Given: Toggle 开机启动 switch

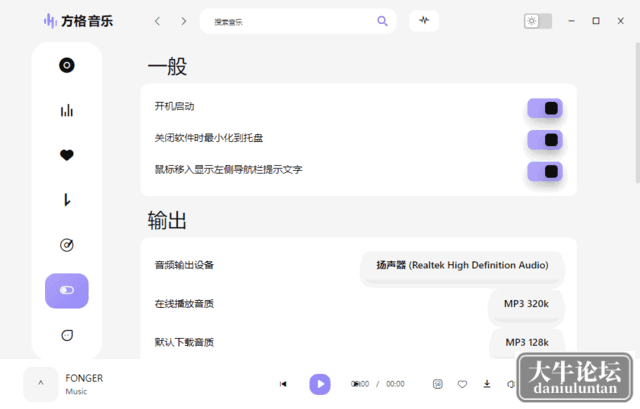Looking at the screenshot, I should pos(545,108).
